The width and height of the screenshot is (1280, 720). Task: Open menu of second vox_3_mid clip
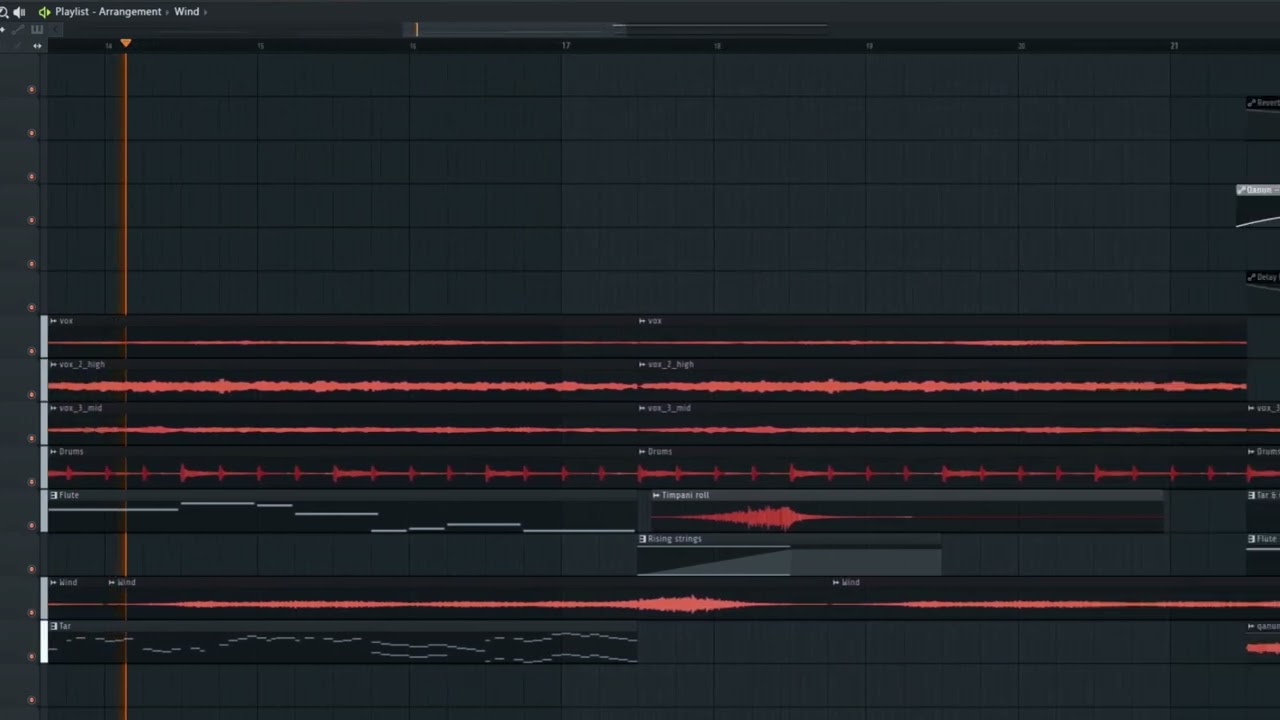pos(642,408)
